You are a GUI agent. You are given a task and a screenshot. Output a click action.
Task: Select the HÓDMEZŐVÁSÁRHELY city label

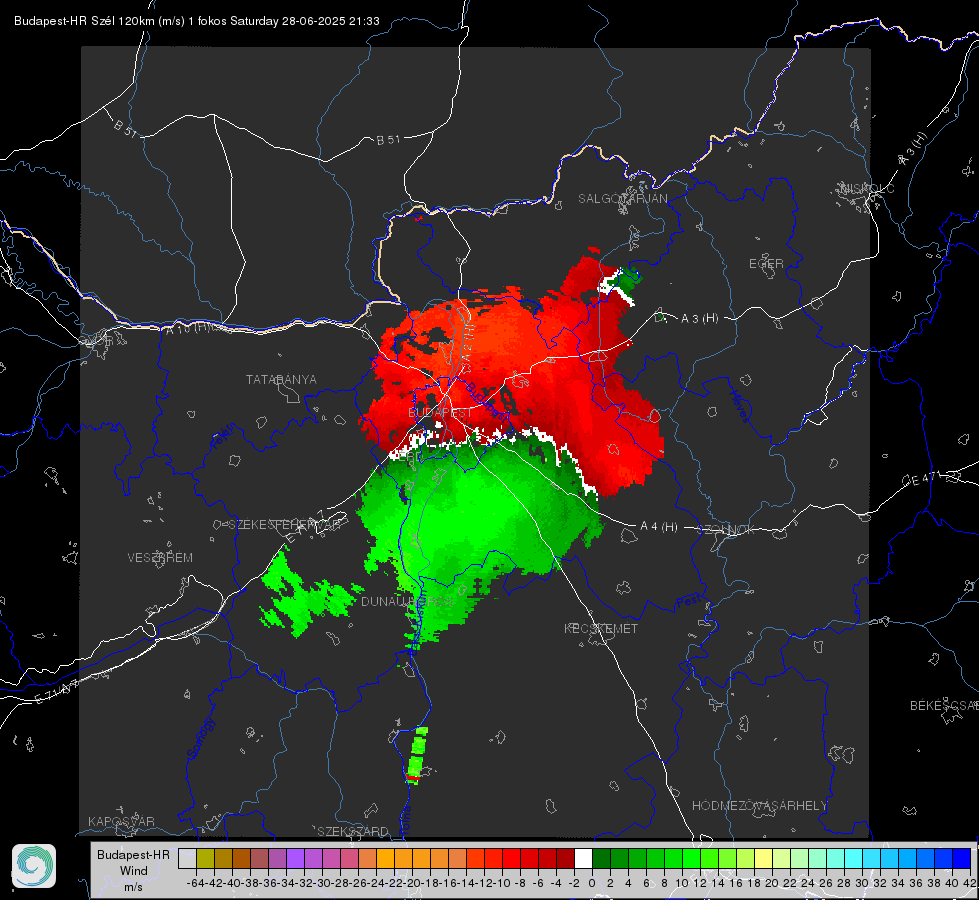point(759,806)
